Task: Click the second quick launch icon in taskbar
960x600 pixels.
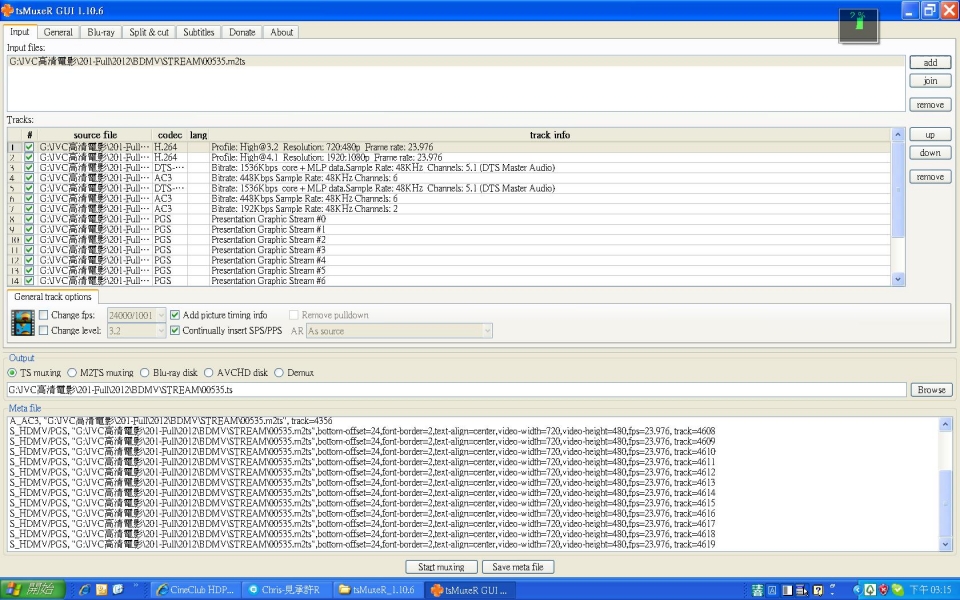Action: tap(101, 590)
